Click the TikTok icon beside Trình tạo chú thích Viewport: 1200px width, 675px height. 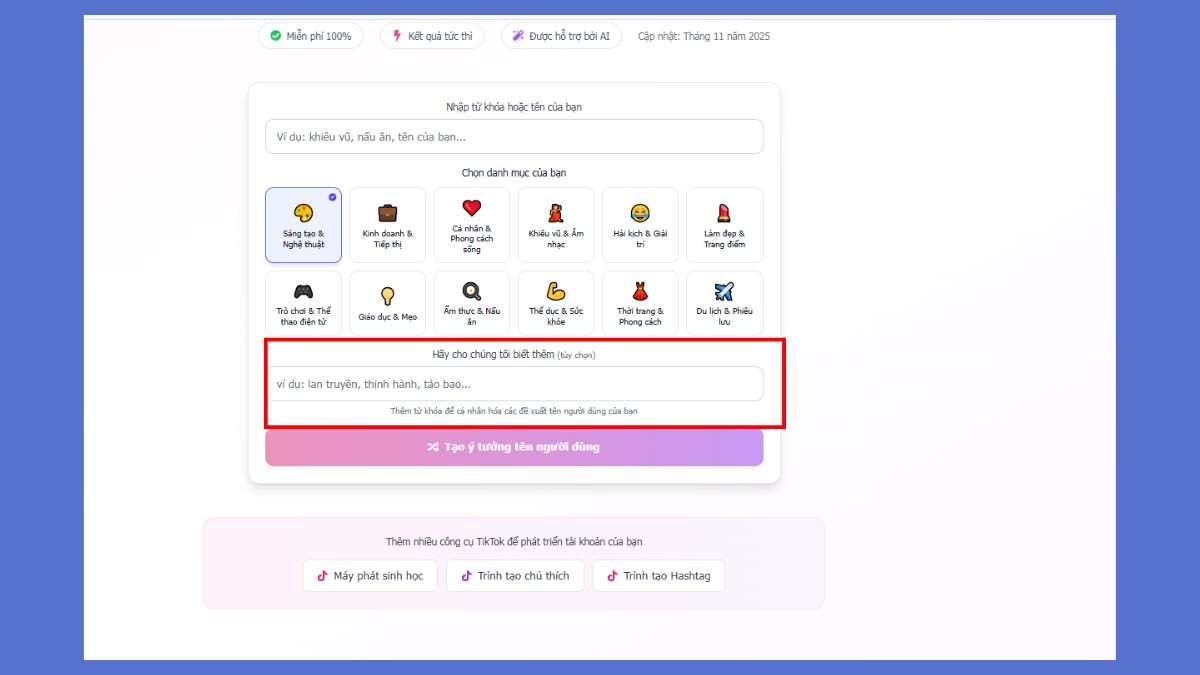(x=466, y=576)
